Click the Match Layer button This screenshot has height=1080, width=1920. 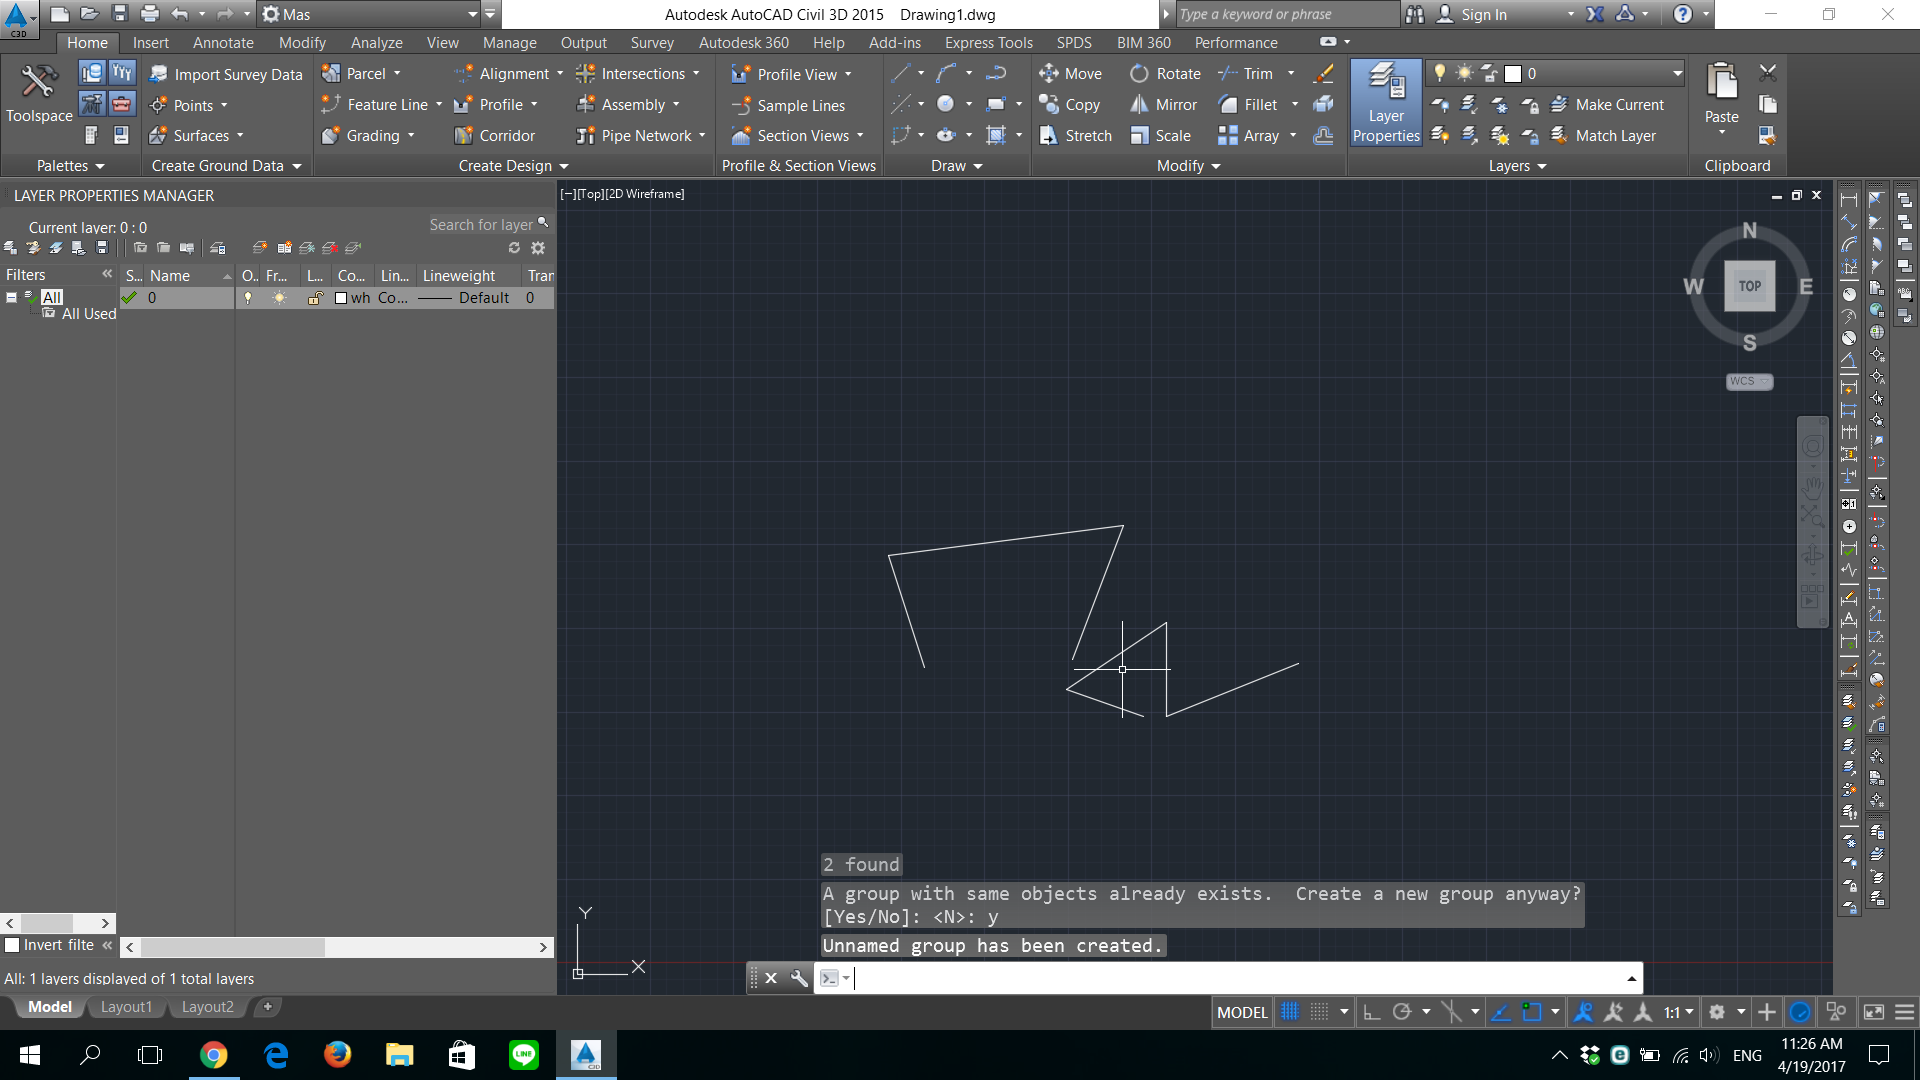point(1603,136)
